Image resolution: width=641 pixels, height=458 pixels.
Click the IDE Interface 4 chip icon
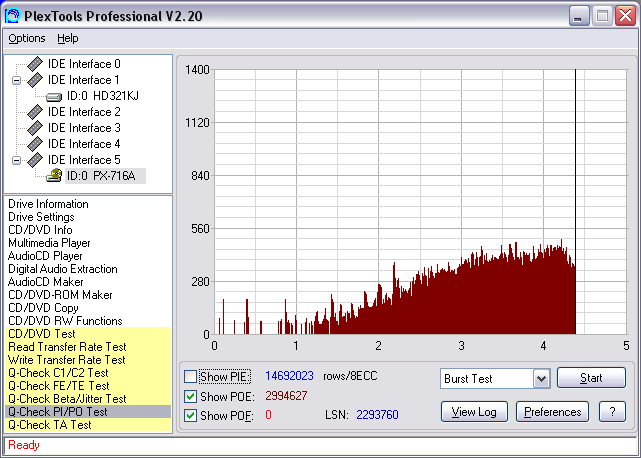coord(35,144)
